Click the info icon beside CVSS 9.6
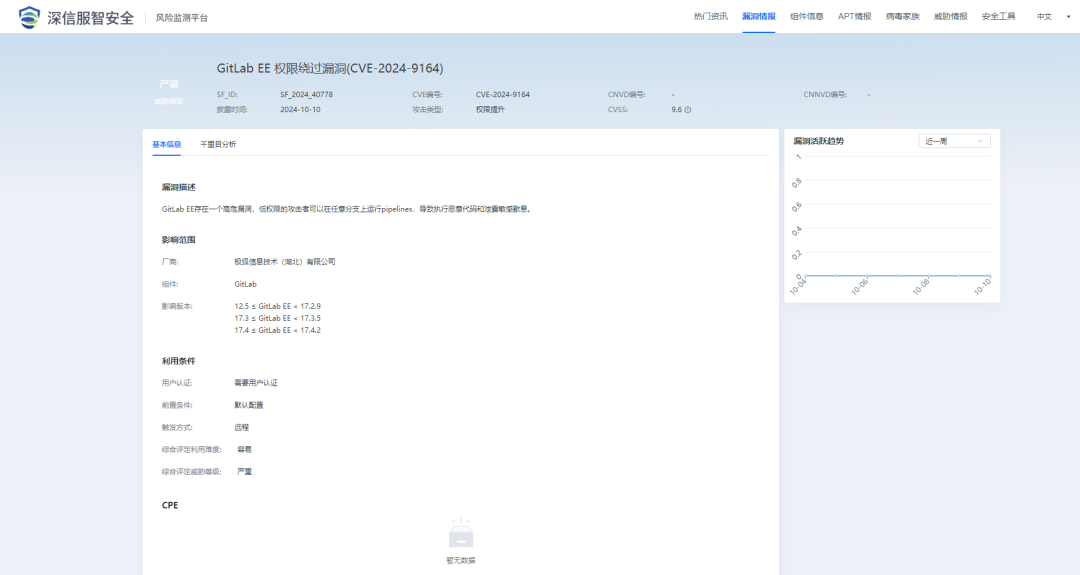This screenshot has height=575, width=1080. pos(687,109)
